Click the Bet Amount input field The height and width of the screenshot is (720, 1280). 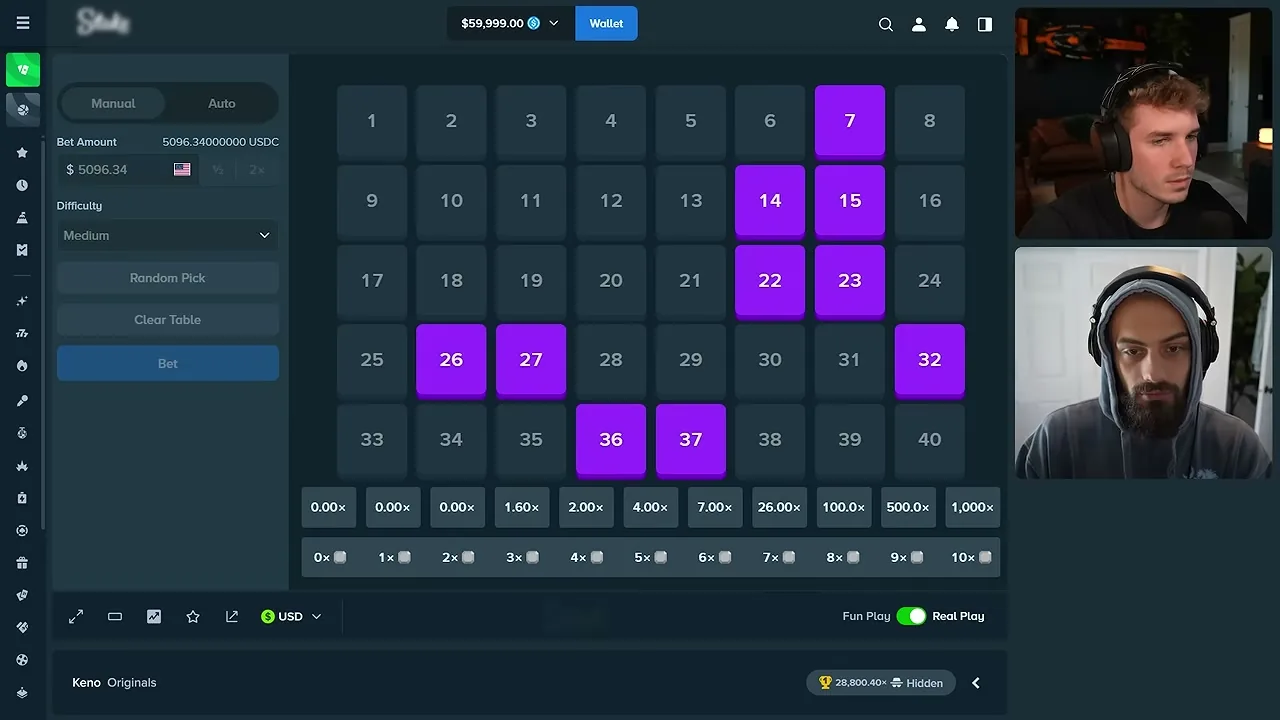coord(128,170)
